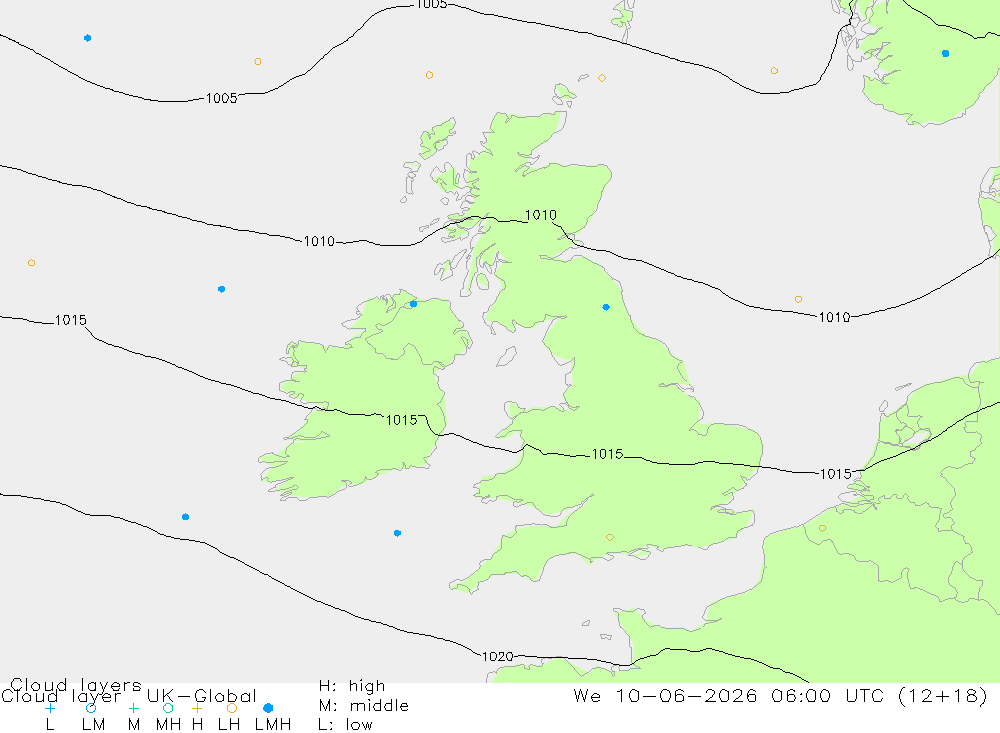Select orange diamond marker northeast of Orkney
This screenshot has width=1000, height=733.
pyautogui.click(x=601, y=78)
